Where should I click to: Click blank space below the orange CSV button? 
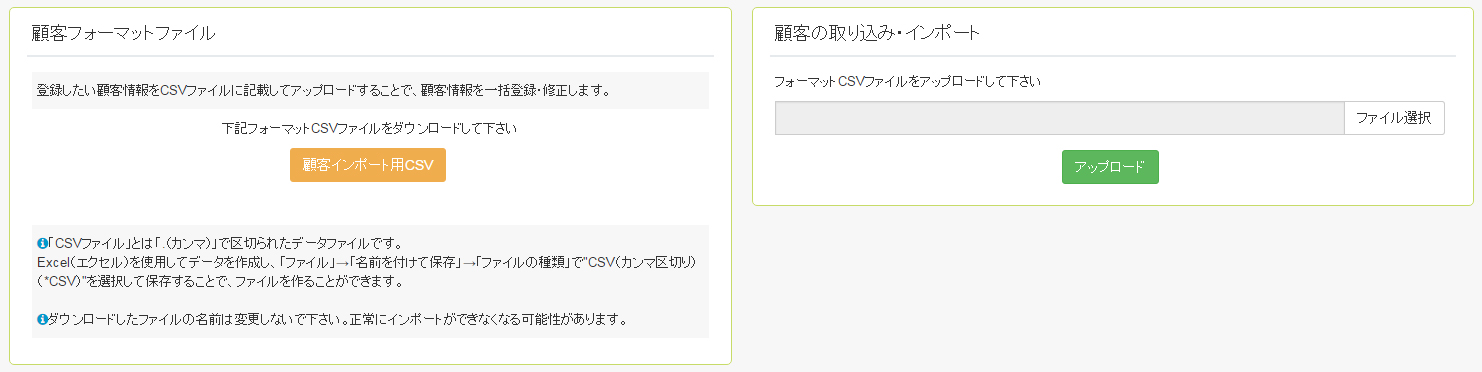coord(369,203)
